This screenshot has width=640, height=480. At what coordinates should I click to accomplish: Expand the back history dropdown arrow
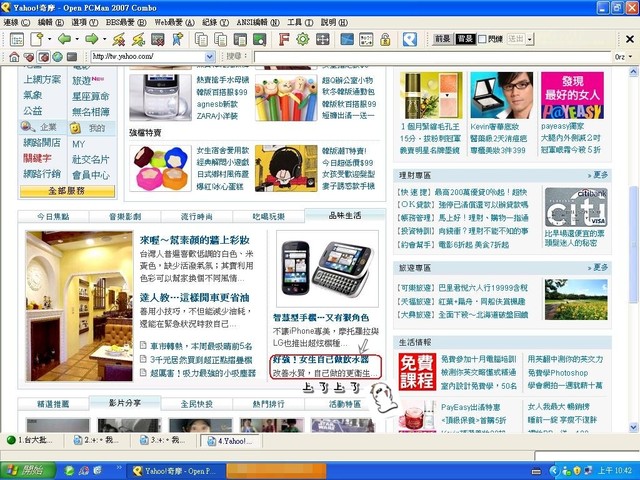77,39
